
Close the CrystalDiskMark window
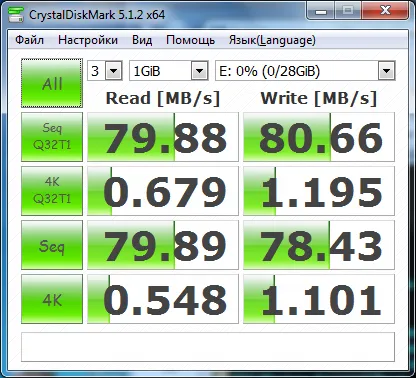(x=385, y=12)
